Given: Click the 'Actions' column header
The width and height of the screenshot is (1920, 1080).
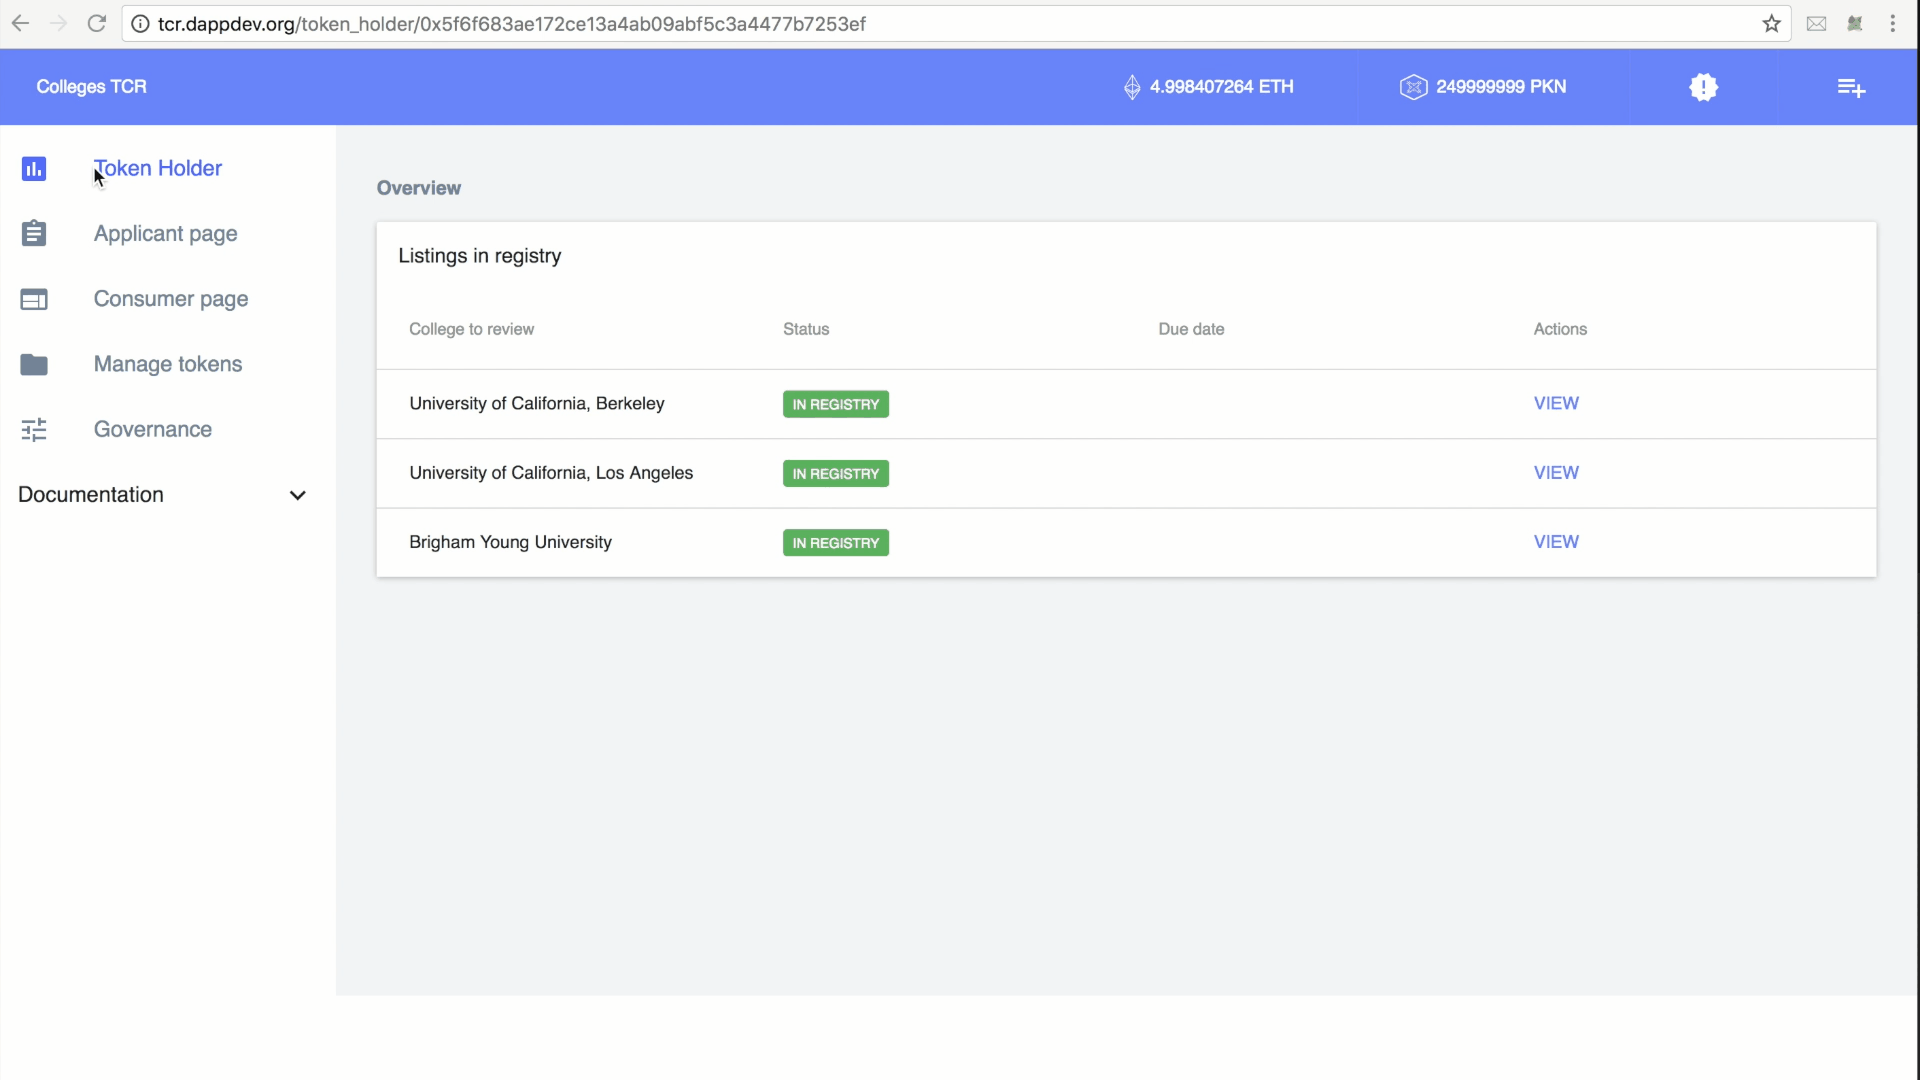Looking at the screenshot, I should click(x=1560, y=329).
